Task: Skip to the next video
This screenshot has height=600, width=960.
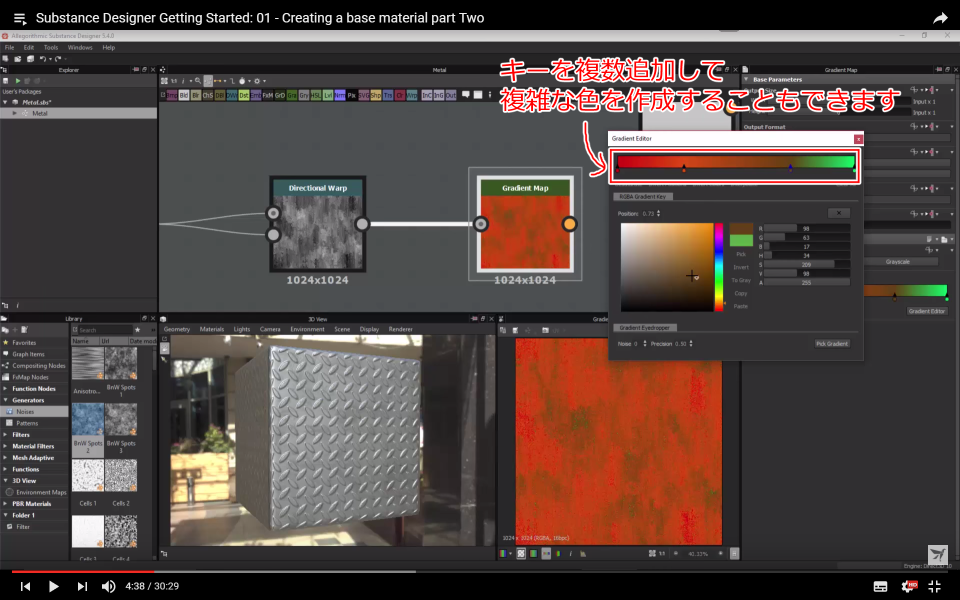Action: (81, 587)
